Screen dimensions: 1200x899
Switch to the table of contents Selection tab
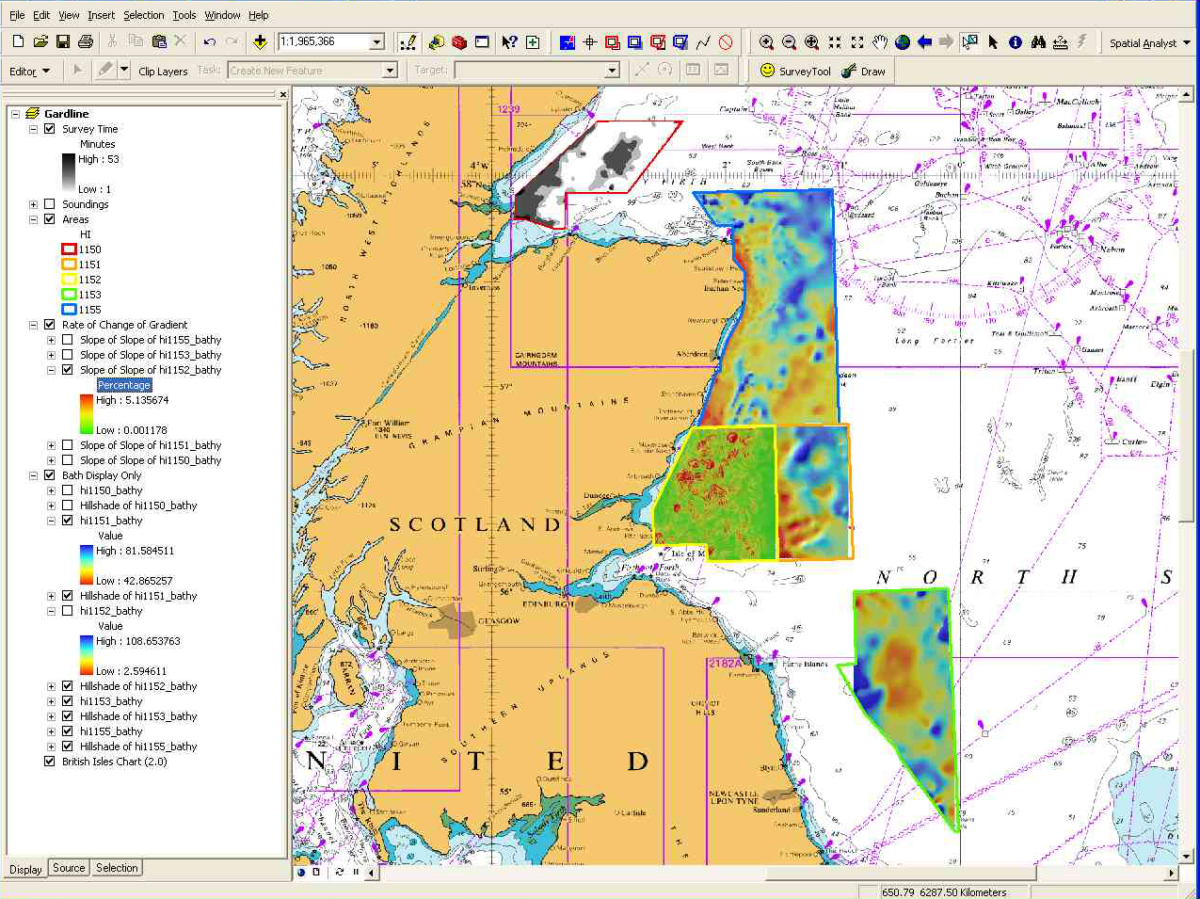[117, 868]
